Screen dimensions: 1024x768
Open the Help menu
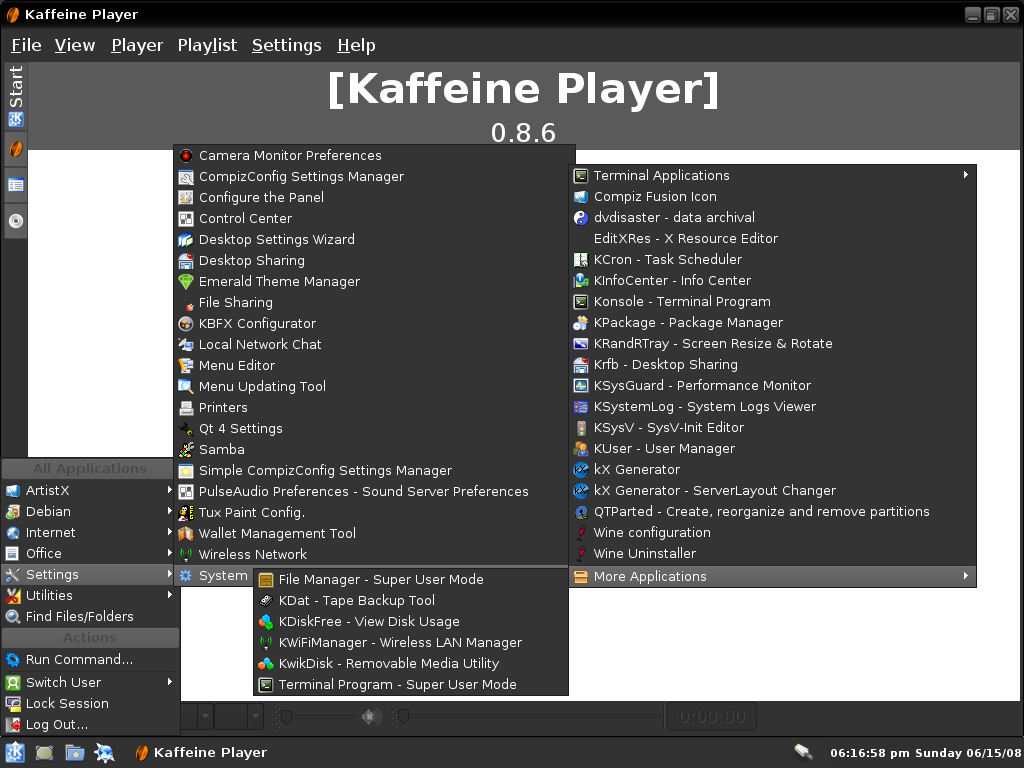357,45
